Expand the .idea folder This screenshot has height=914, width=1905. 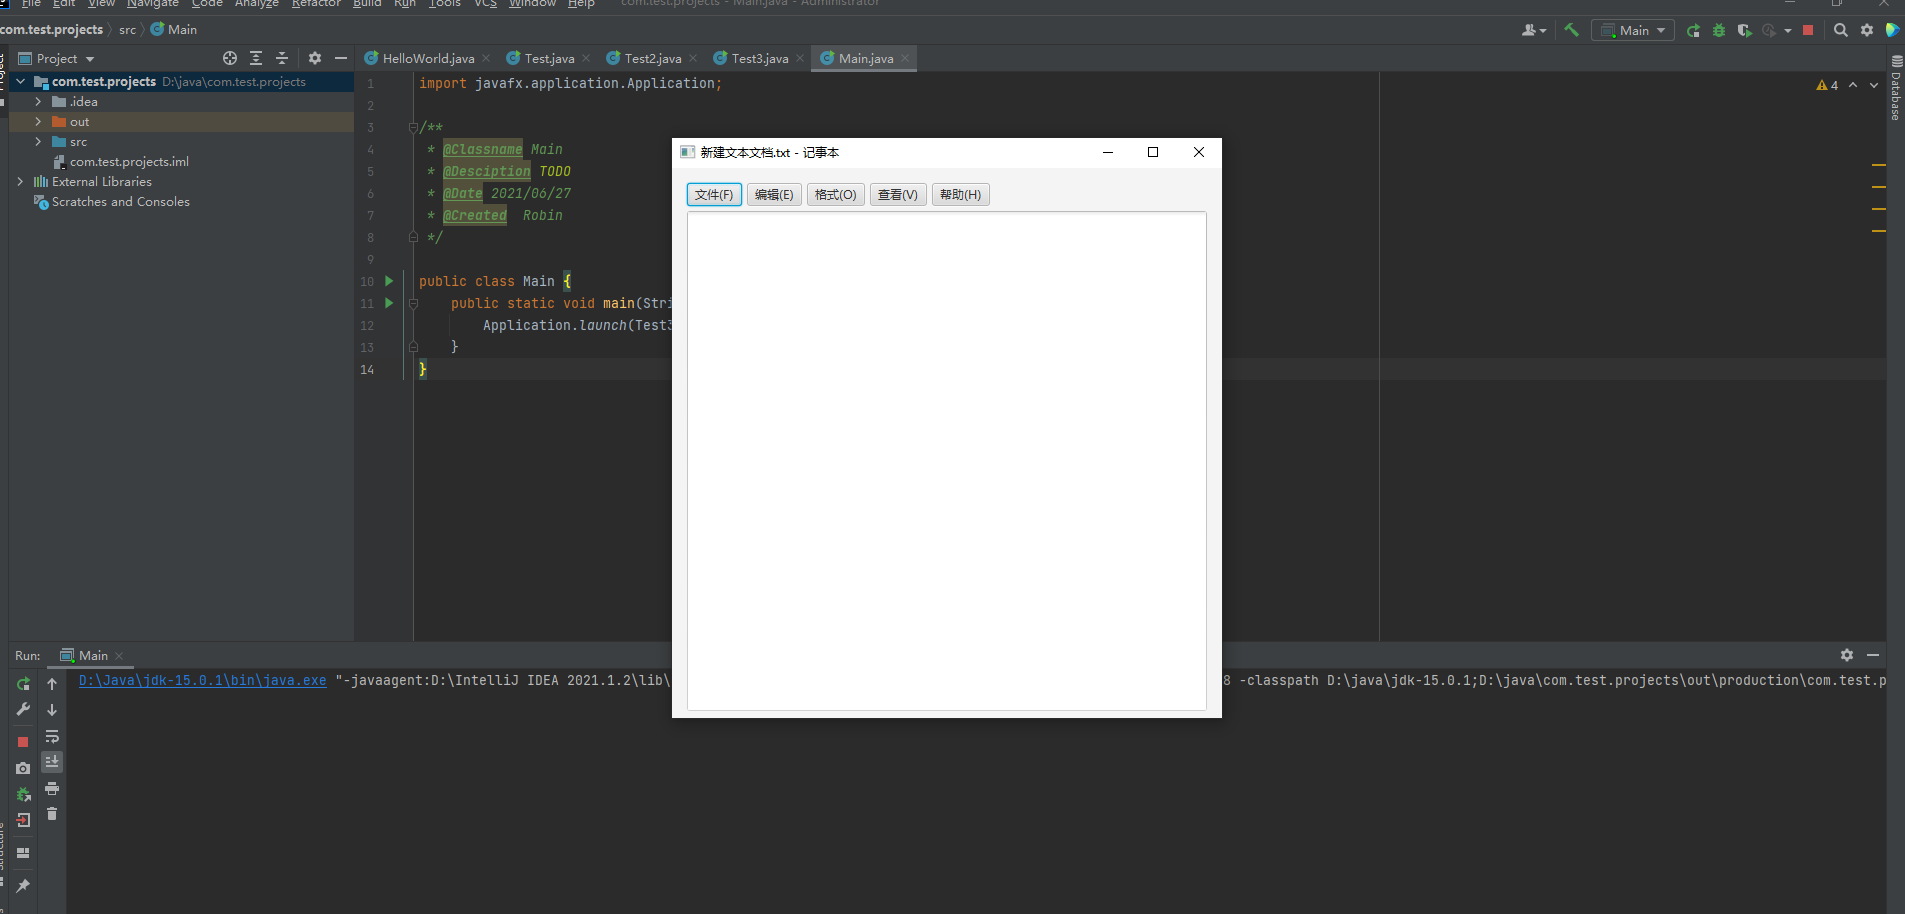[x=38, y=102]
